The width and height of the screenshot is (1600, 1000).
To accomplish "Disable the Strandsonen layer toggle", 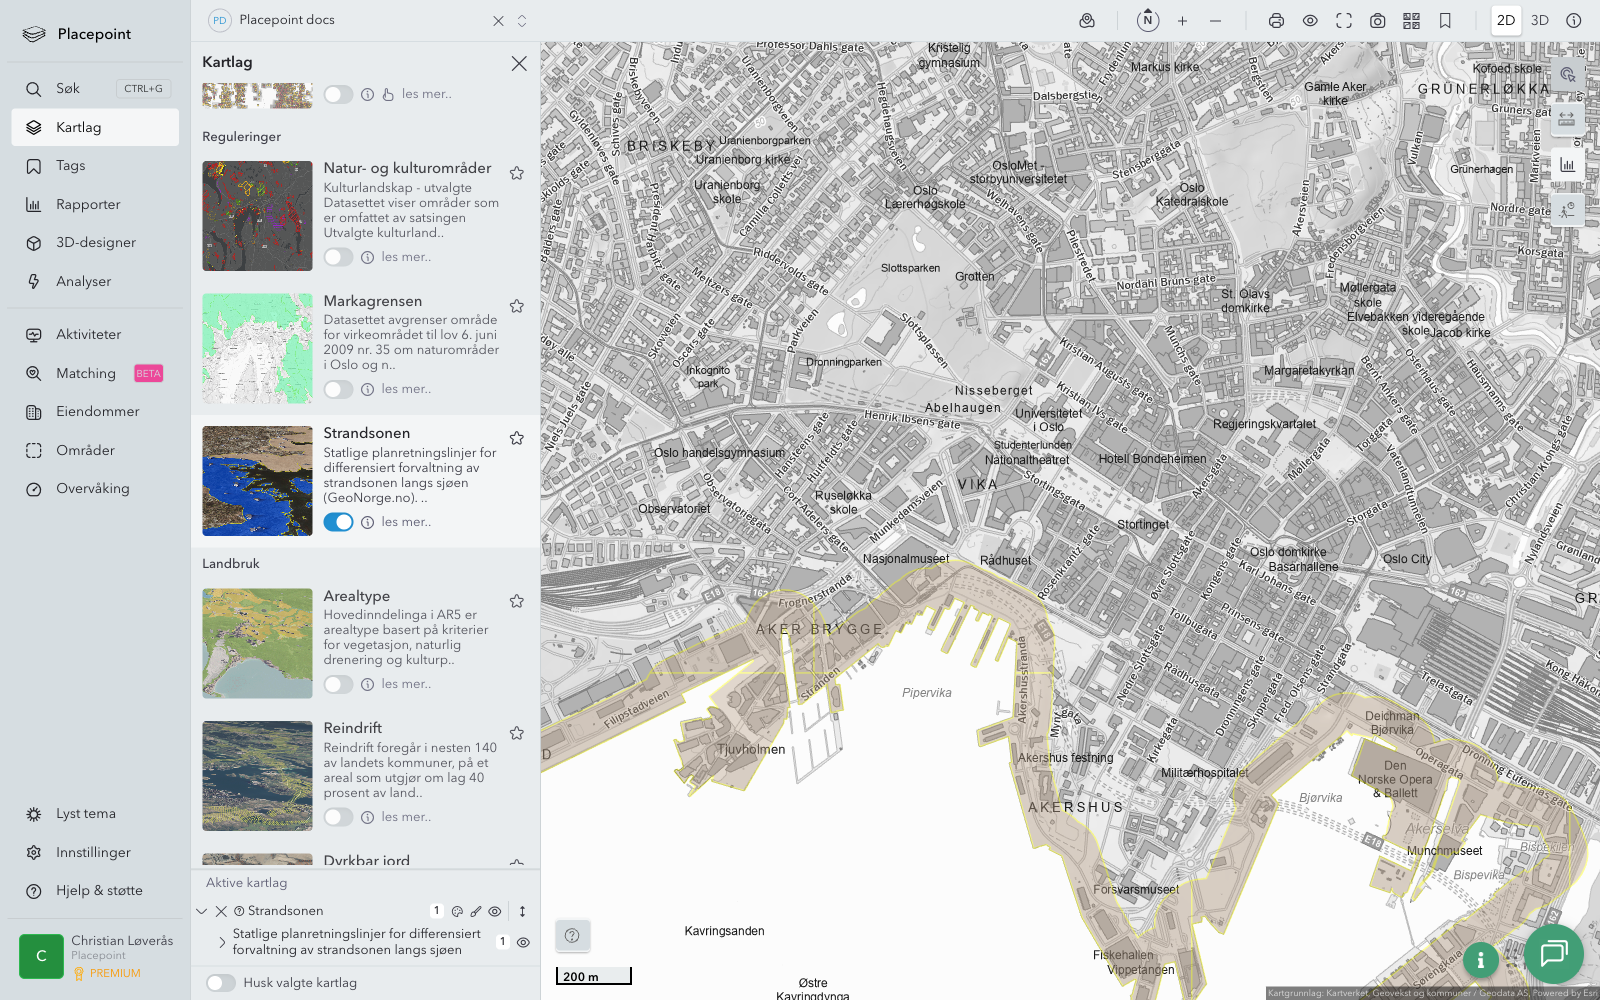I will coord(338,522).
